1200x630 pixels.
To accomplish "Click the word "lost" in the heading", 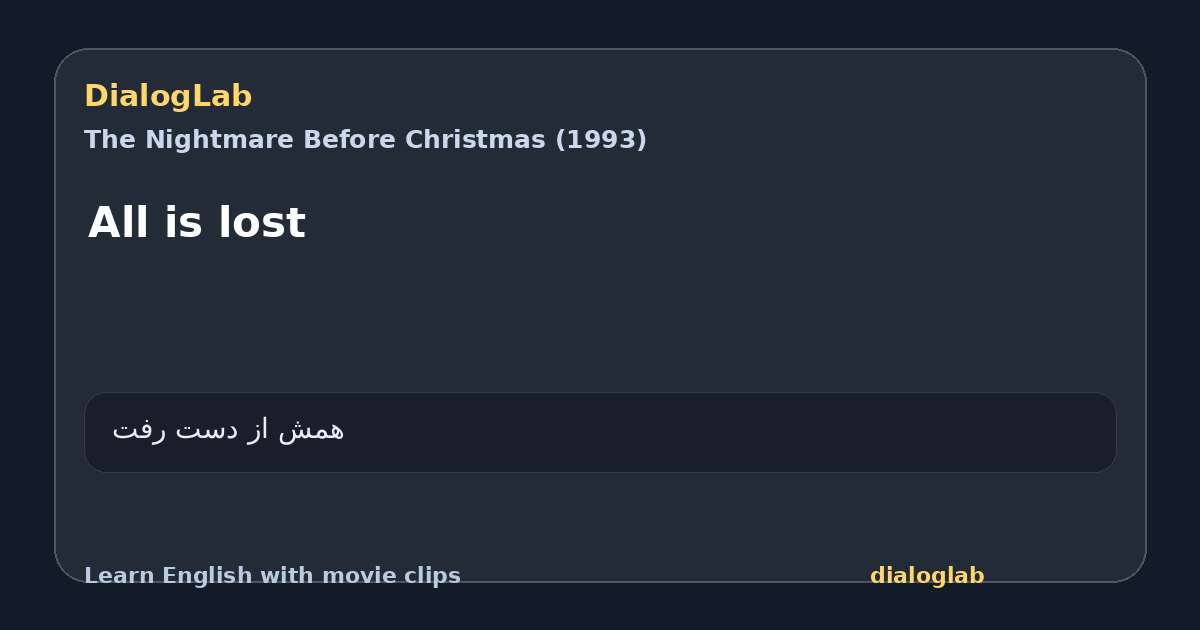I will pos(265,223).
